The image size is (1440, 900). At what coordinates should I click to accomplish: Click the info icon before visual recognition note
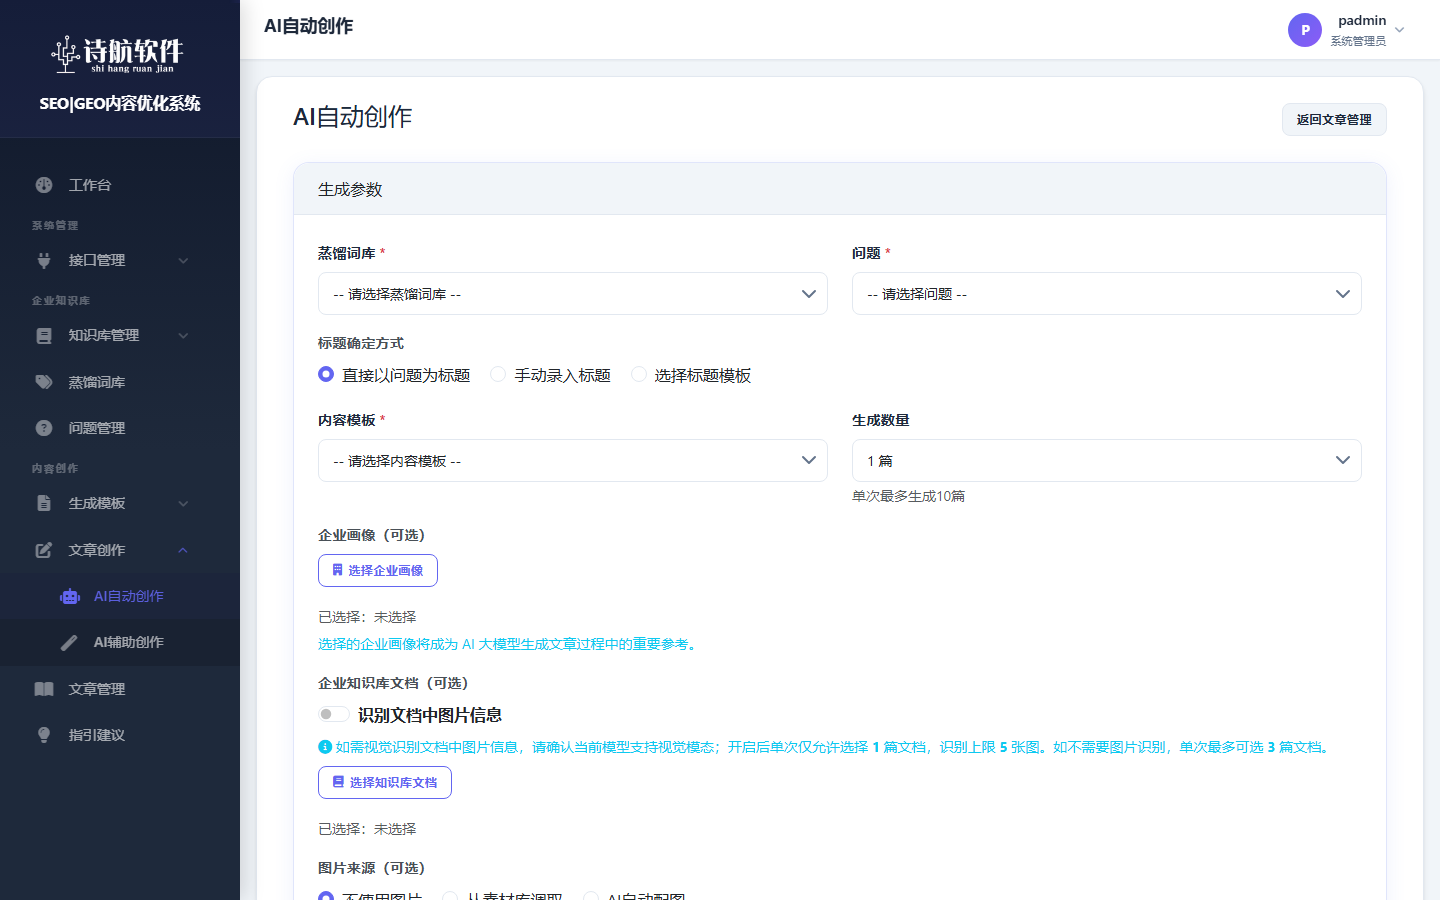point(325,747)
